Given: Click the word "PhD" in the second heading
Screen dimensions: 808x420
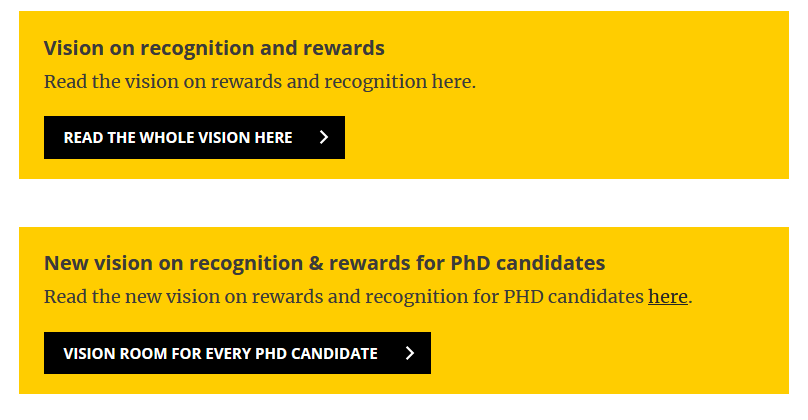Looking at the screenshot, I should pos(470,264).
